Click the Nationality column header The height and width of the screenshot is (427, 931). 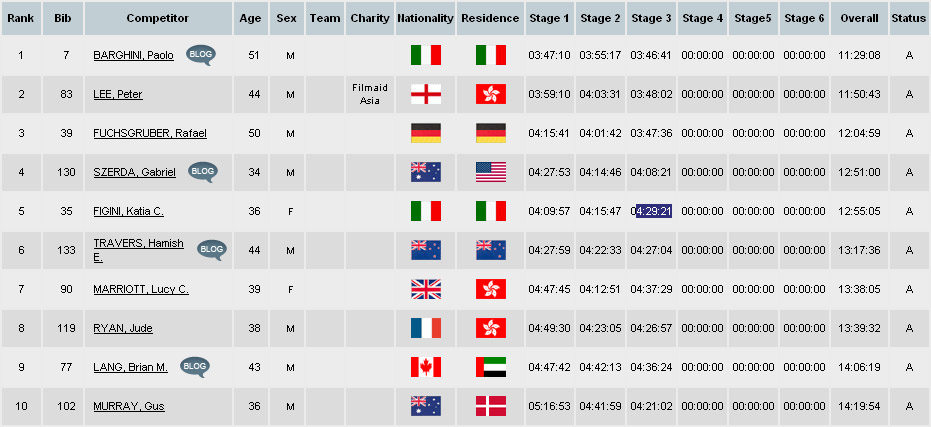click(x=426, y=18)
